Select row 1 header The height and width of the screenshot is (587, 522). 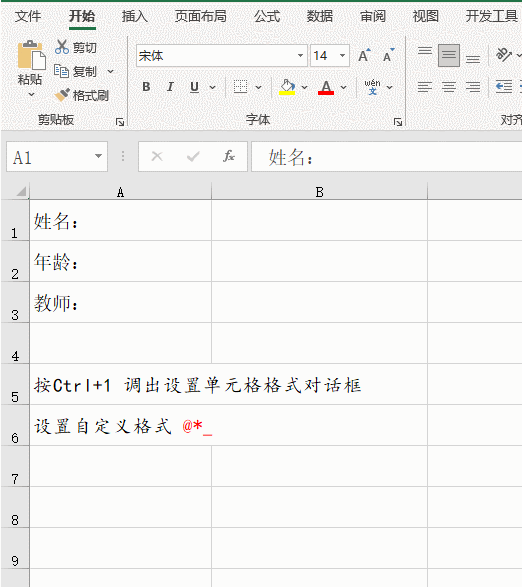tap(15, 220)
